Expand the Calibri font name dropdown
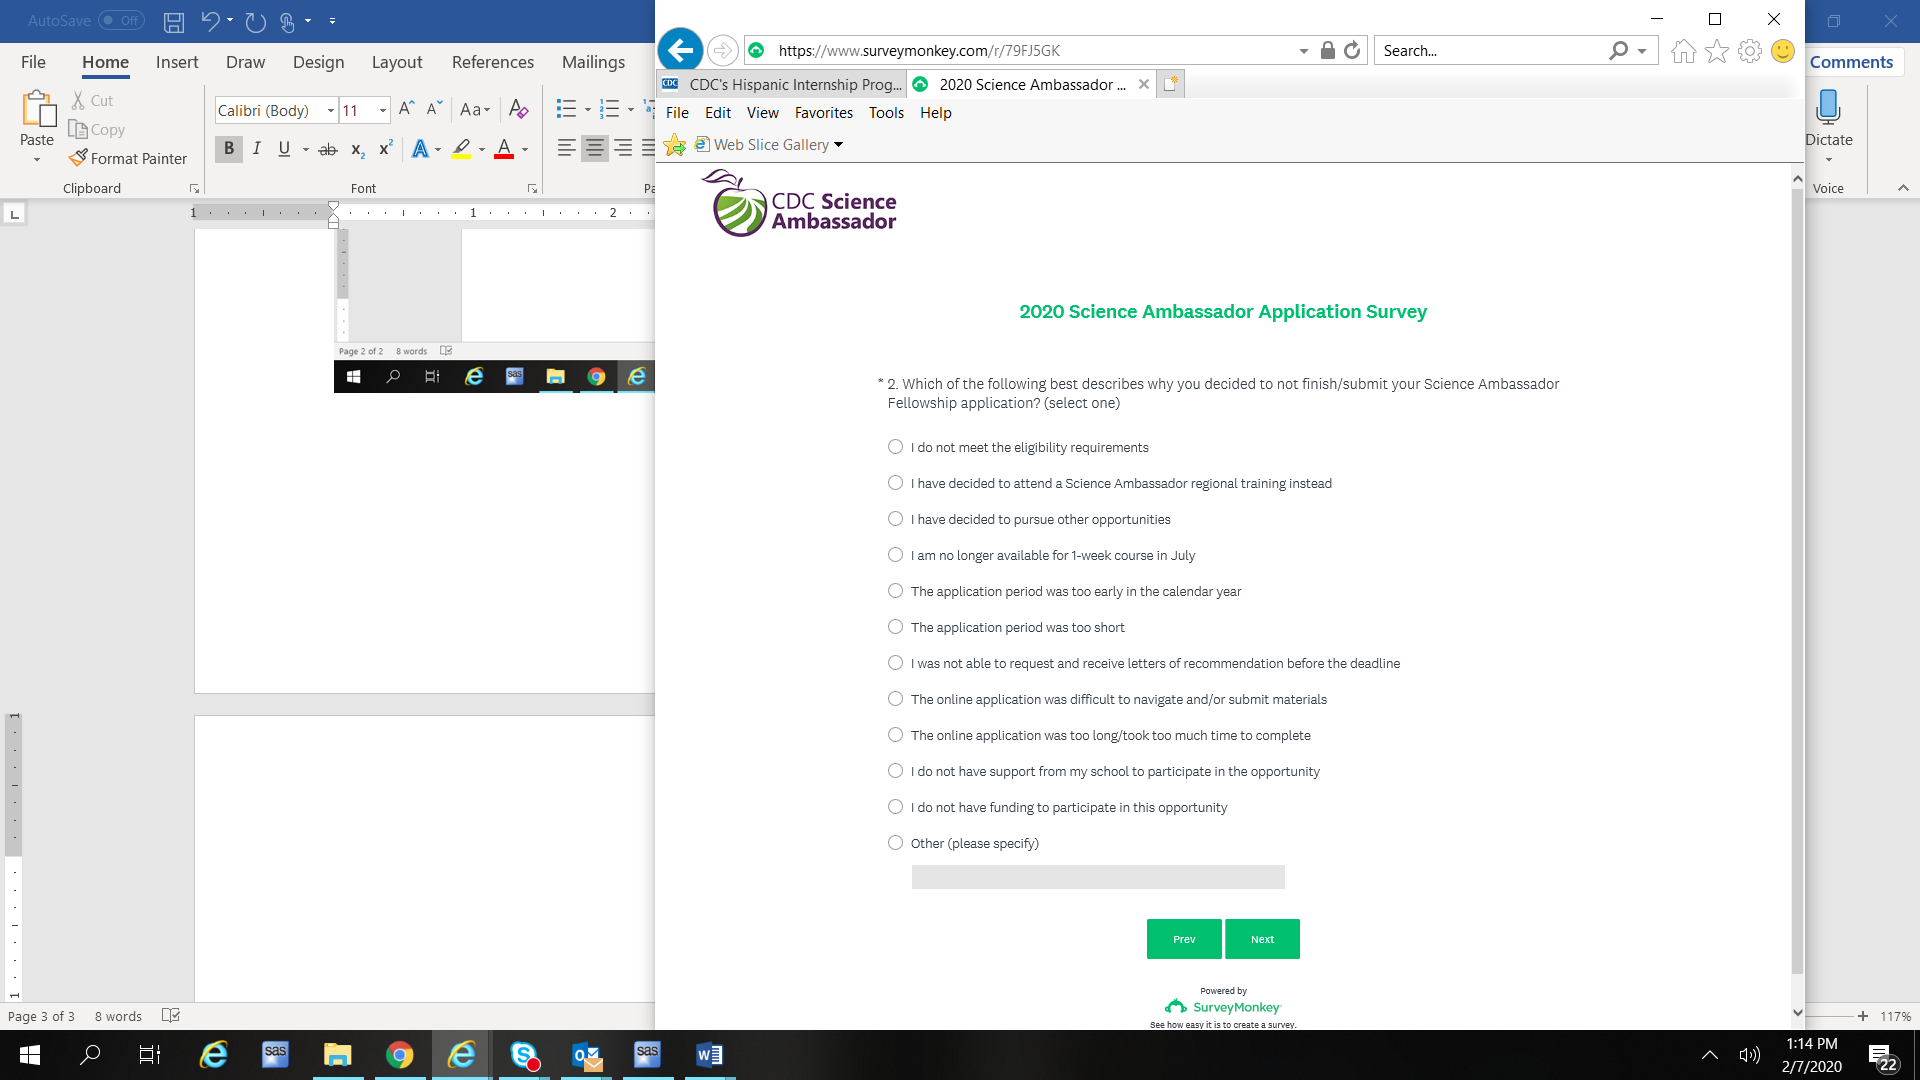Viewport: 1920px width, 1080px height. click(331, 111)
